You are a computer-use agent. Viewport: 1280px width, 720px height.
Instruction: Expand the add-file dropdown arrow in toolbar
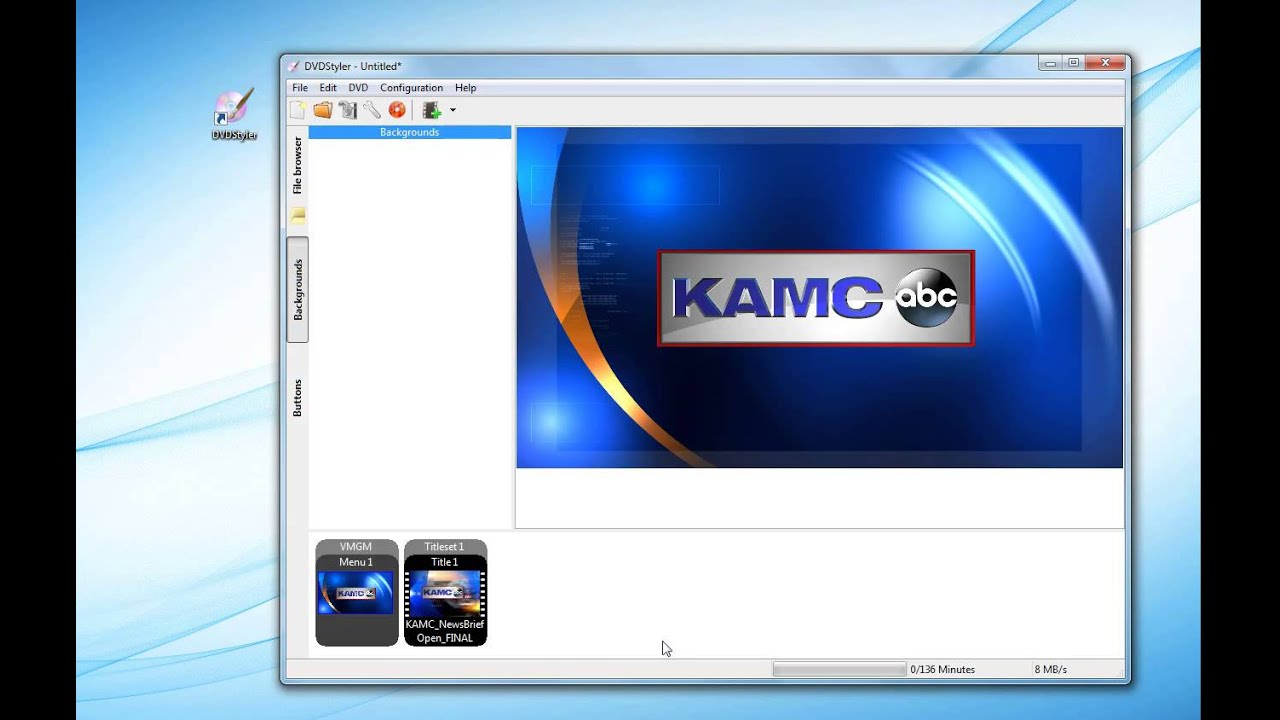point(452,110)
